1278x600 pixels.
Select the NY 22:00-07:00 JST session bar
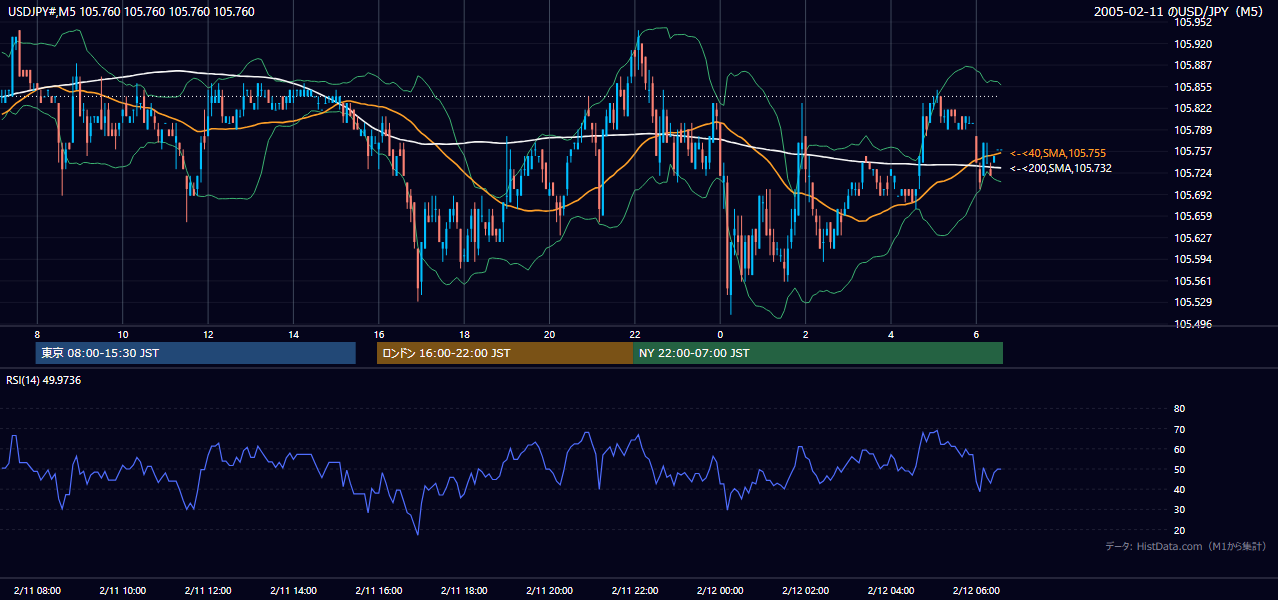point(818,353)
